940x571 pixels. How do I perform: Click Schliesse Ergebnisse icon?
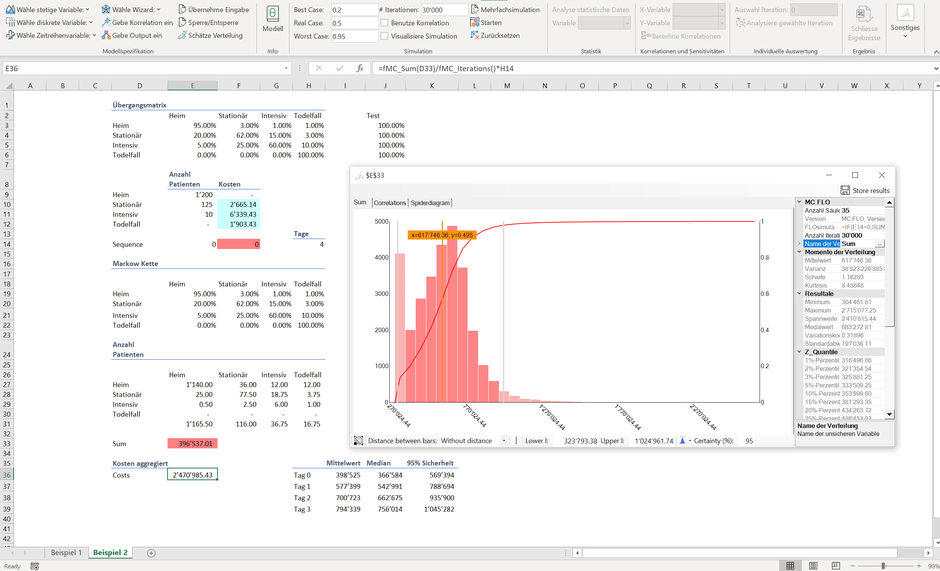pos(863,15)
